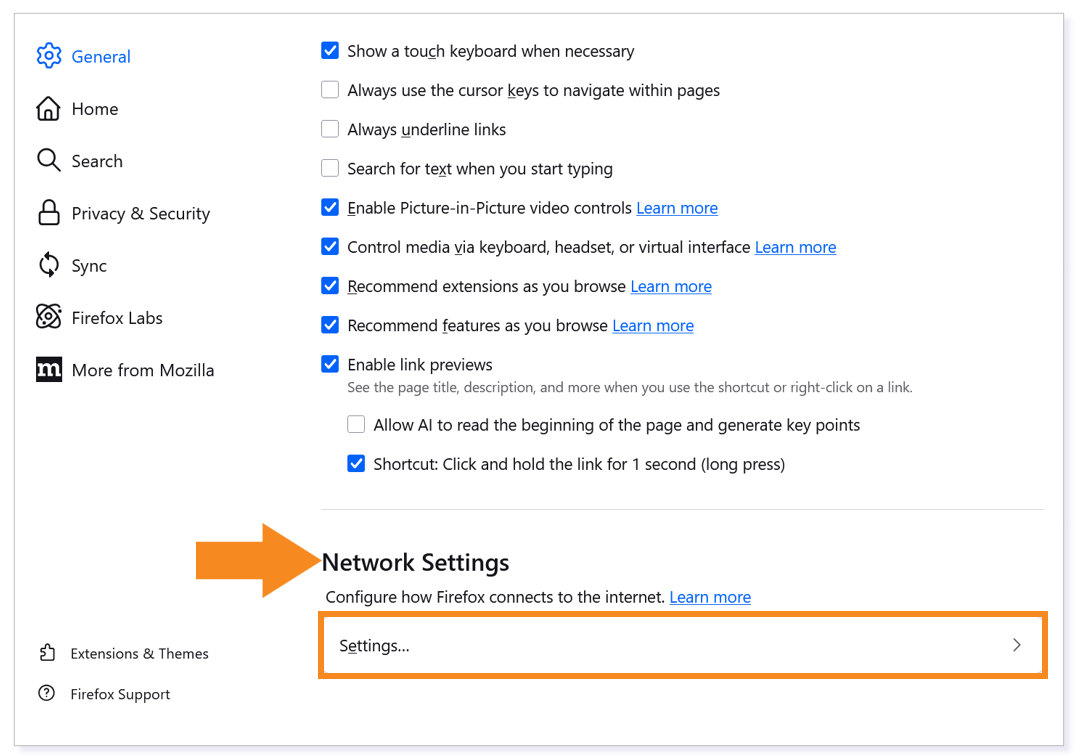Screen dimensions: 1083x756
Task: Open Search via the magnifying glass icon
Action: point(48,160)
